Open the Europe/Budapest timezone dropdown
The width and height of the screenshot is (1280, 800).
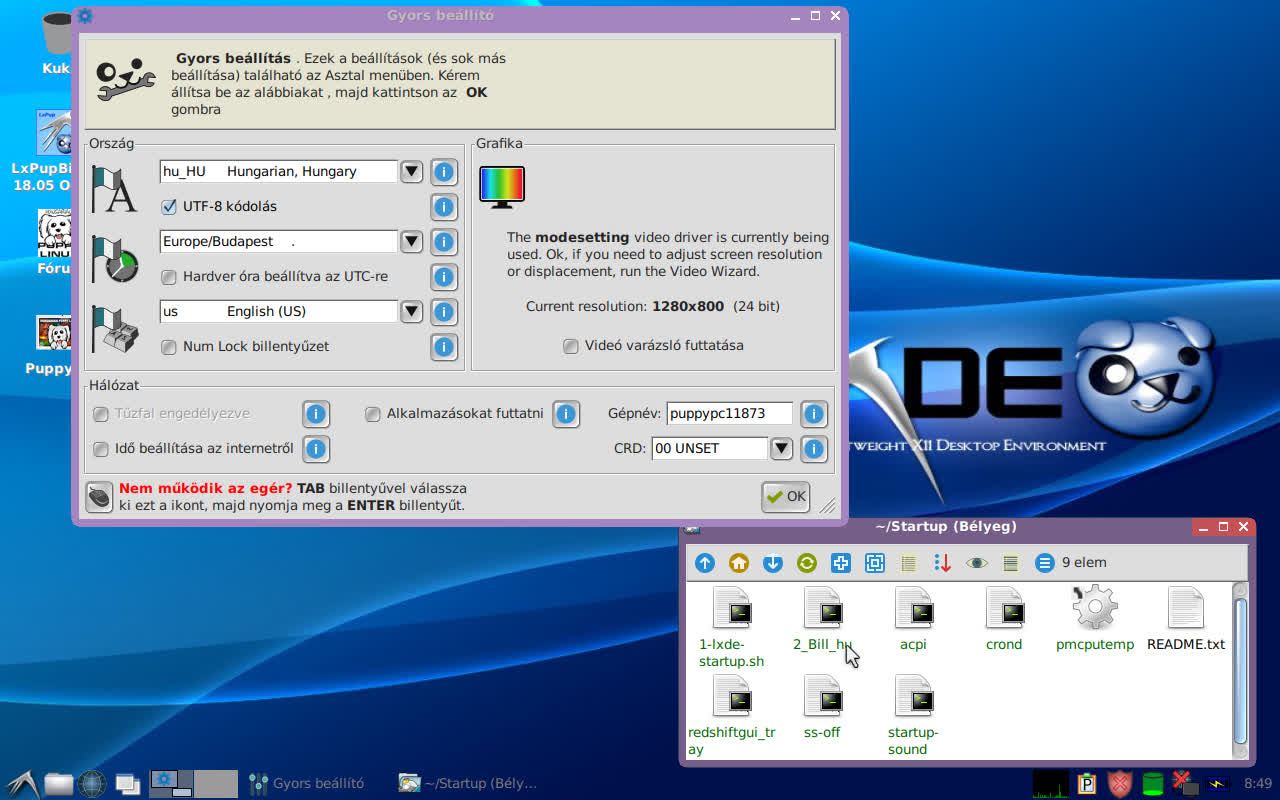click(411, 242)
